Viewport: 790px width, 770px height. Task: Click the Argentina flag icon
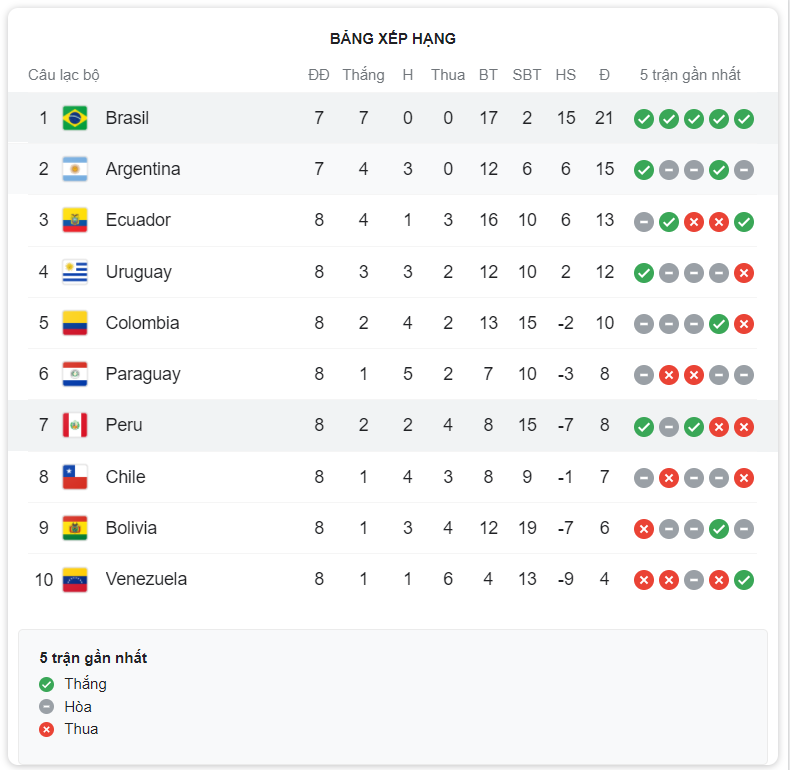pos(75,169)
